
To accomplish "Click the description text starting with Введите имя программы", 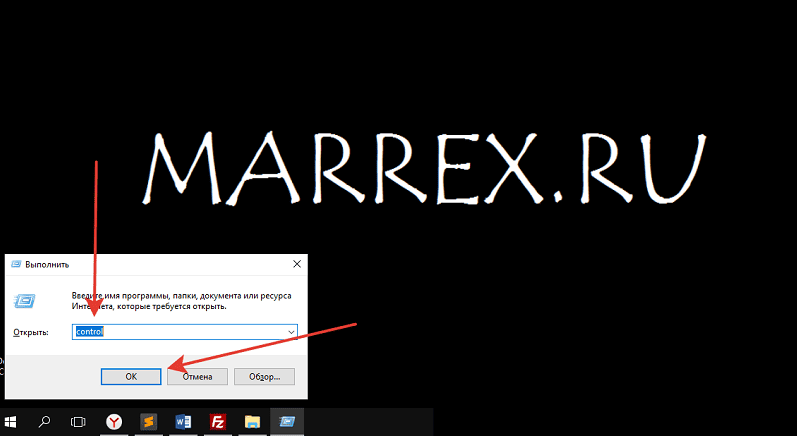I will click(x=181, y=301).
